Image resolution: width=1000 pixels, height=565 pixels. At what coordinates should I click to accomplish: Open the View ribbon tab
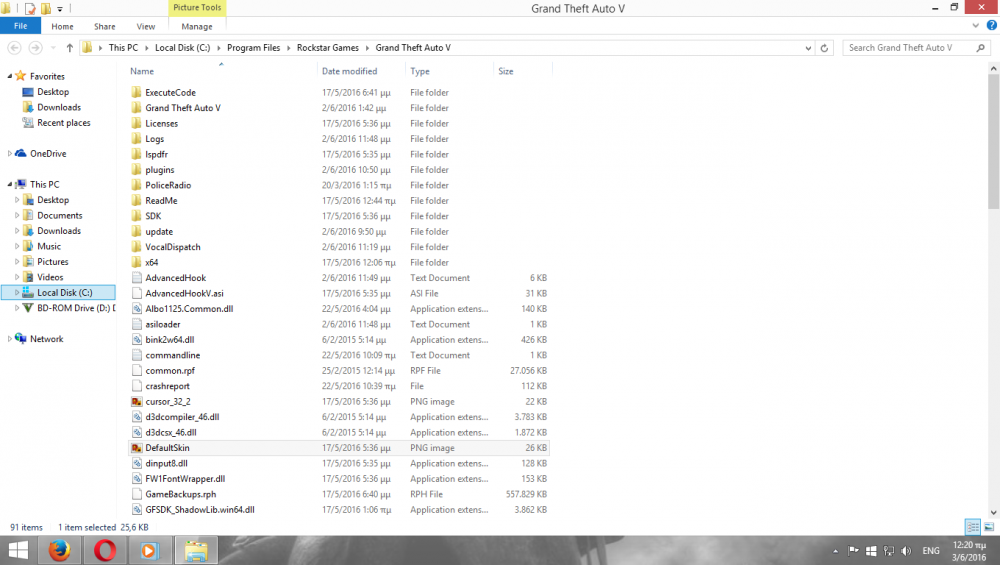pos(145,26)
